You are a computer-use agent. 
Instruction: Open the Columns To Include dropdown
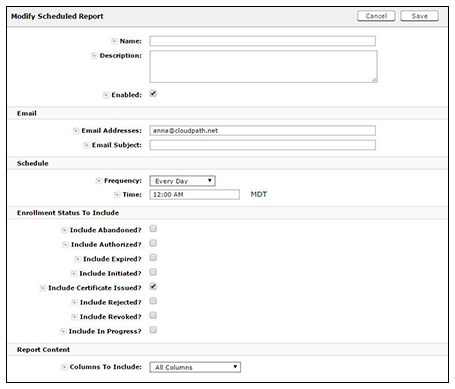[195, 367]
